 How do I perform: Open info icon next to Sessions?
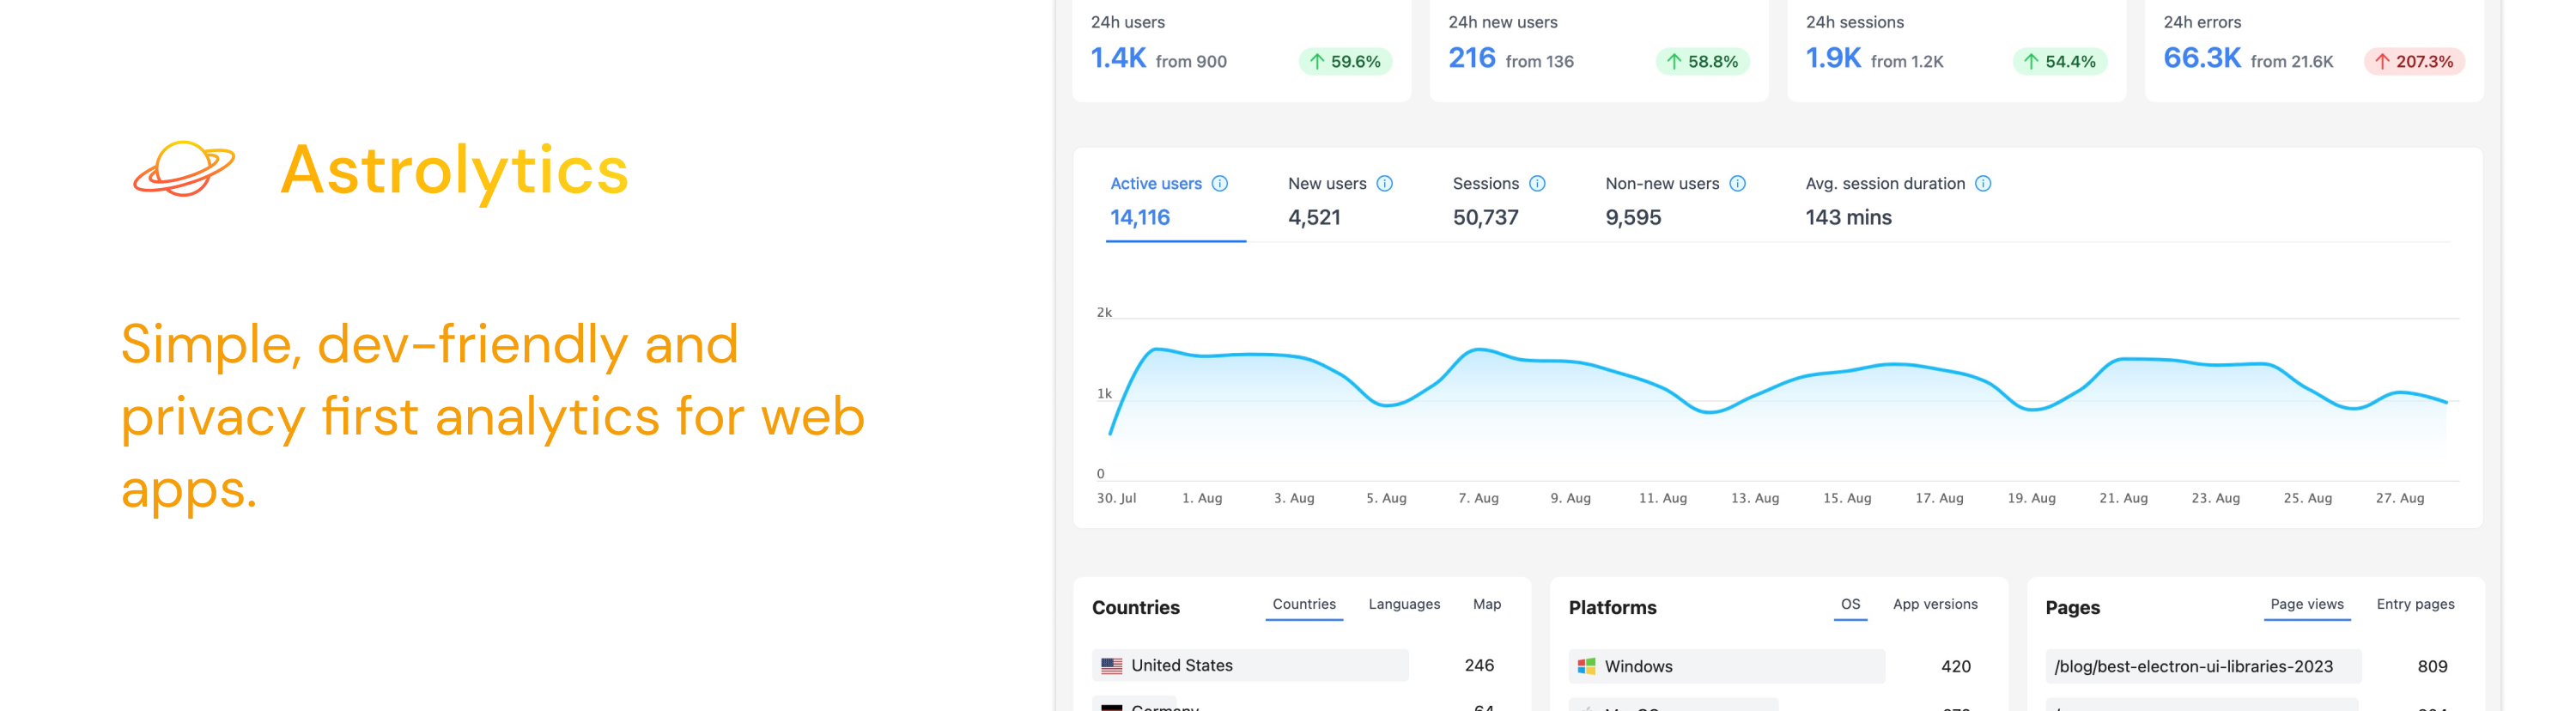pos(1538,184)
